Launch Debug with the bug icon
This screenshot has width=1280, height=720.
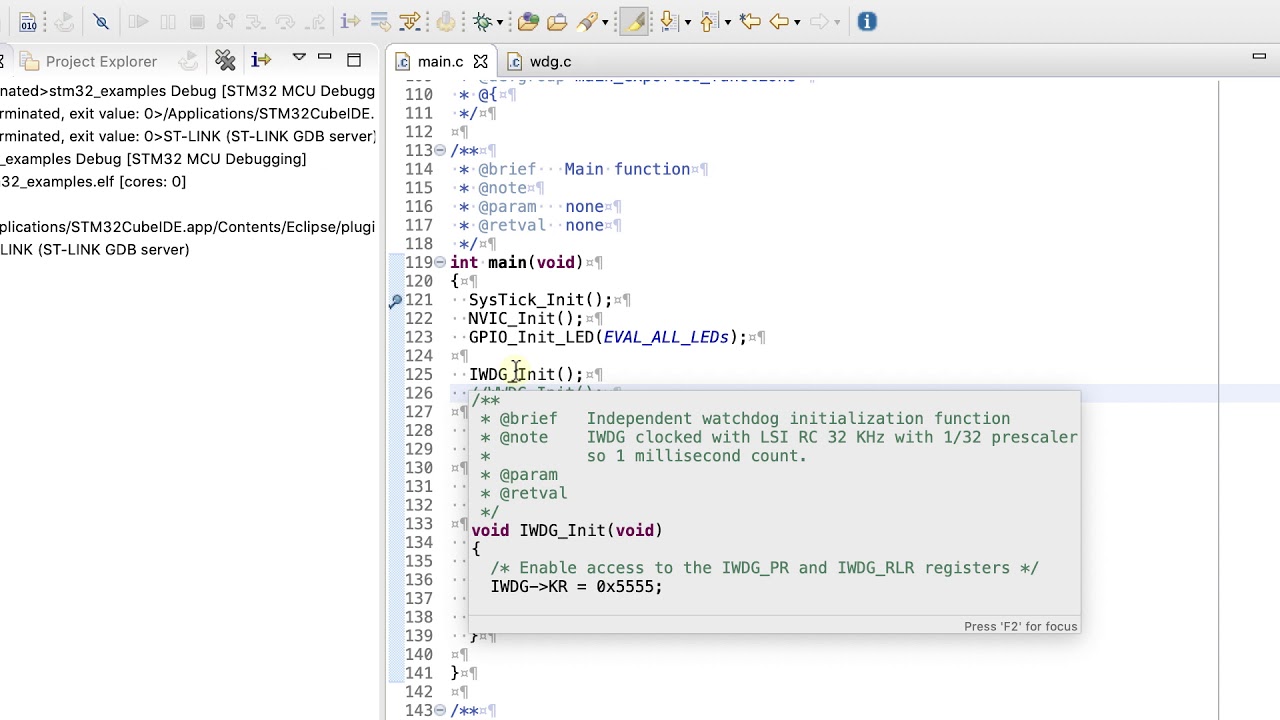(483, 22)
